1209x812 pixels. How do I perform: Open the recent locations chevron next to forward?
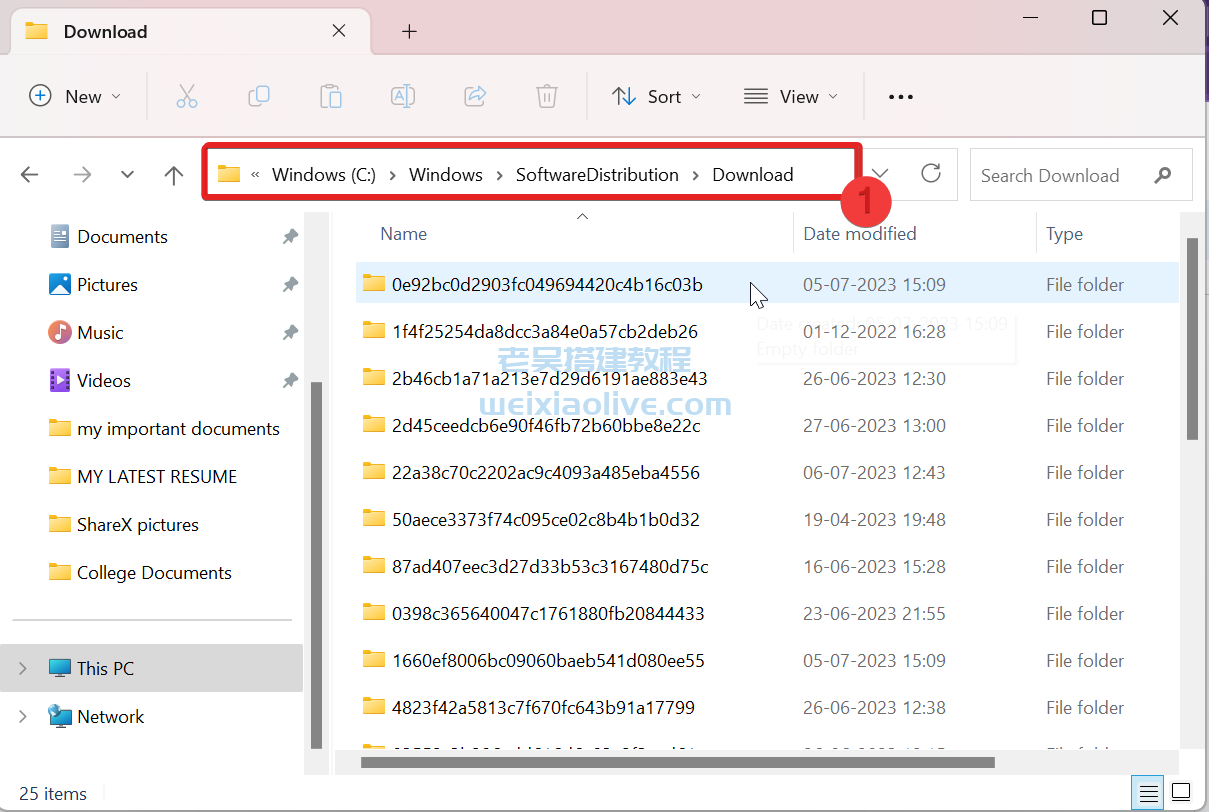point(127,174)
